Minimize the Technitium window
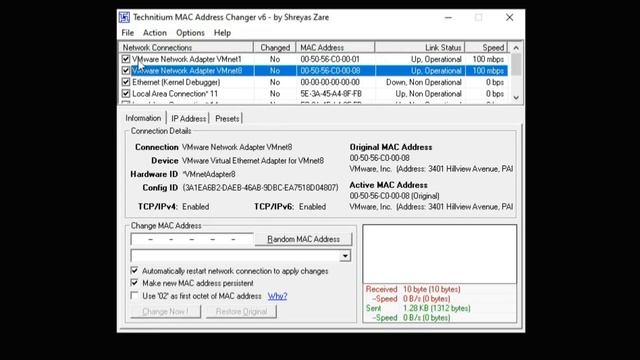 [x=448, y=18]
